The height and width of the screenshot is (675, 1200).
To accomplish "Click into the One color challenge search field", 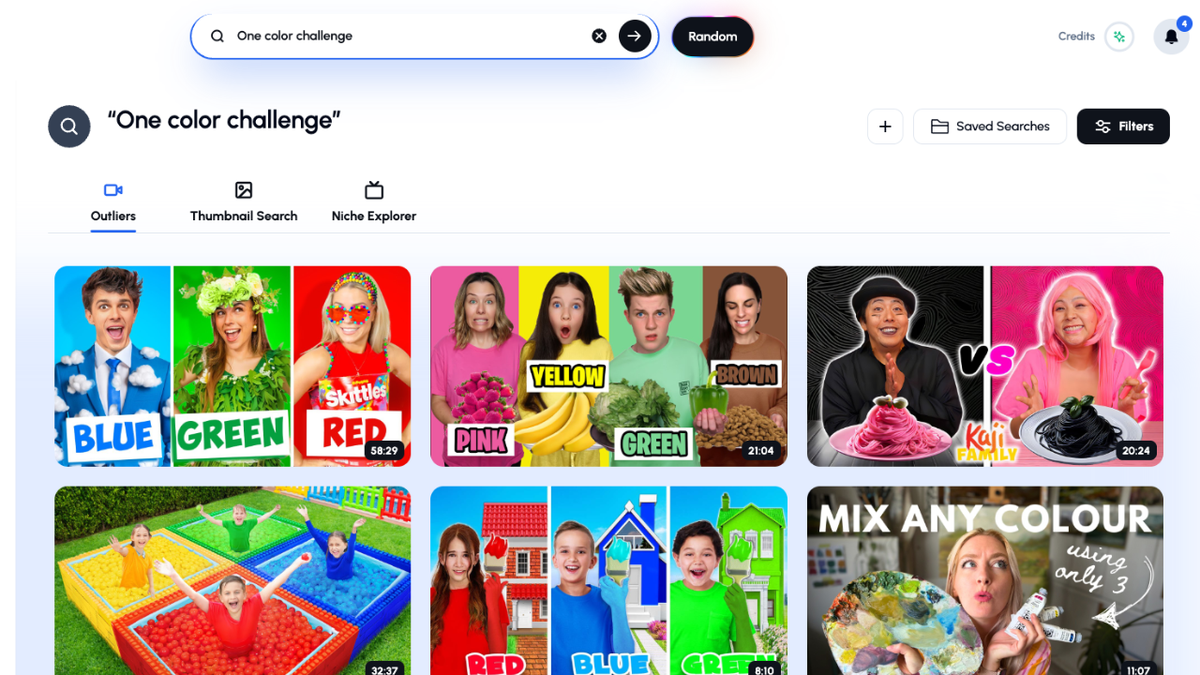I will point(410,36).
